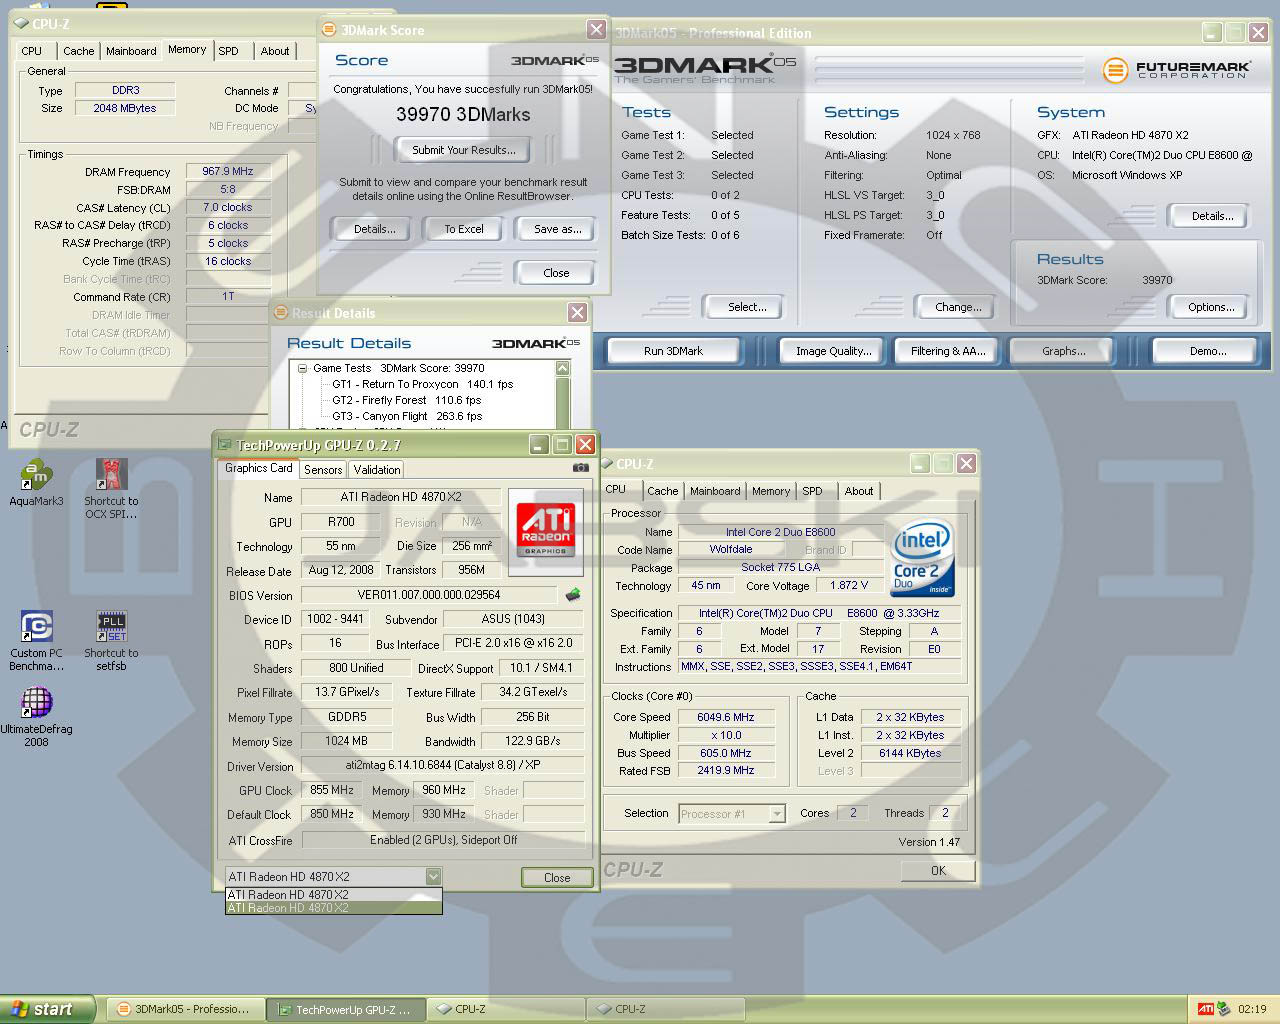This screenshot has width=1280, height=1024.
Task: Click GPU-Z screenshot camera icon
Action: click(x=580, y=467)
